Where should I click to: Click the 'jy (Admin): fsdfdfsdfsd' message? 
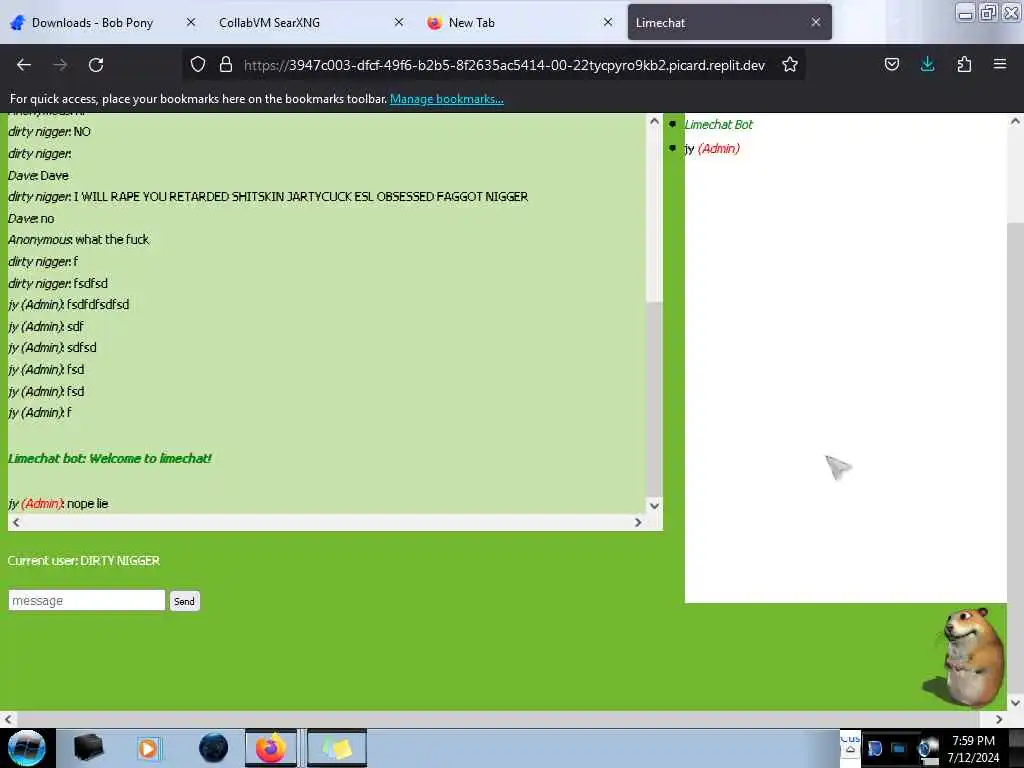(x=69, y=304)
